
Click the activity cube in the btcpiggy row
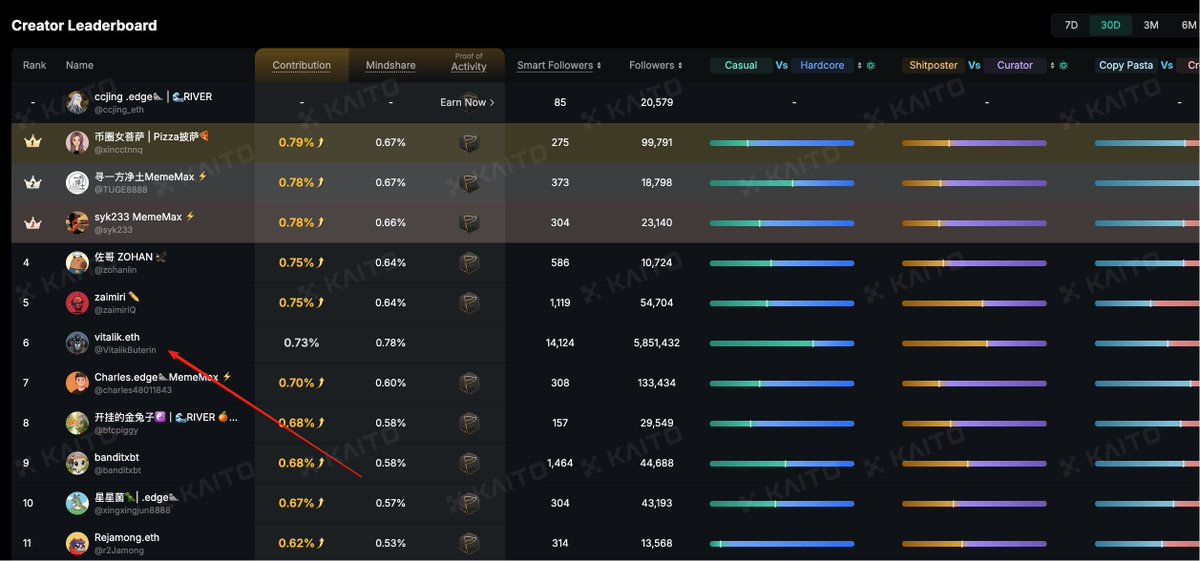(468, 423)
